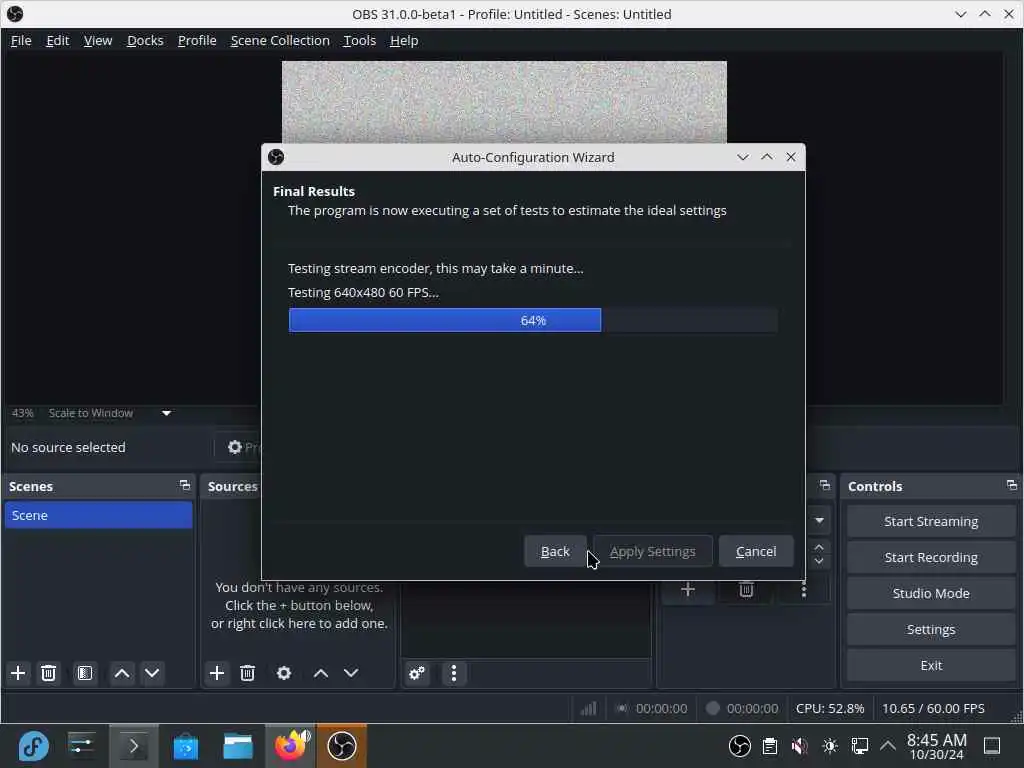Pop out the Scene Transitions dock
1024x768 pixels.
pyautogui.click(x=825, y=485)
